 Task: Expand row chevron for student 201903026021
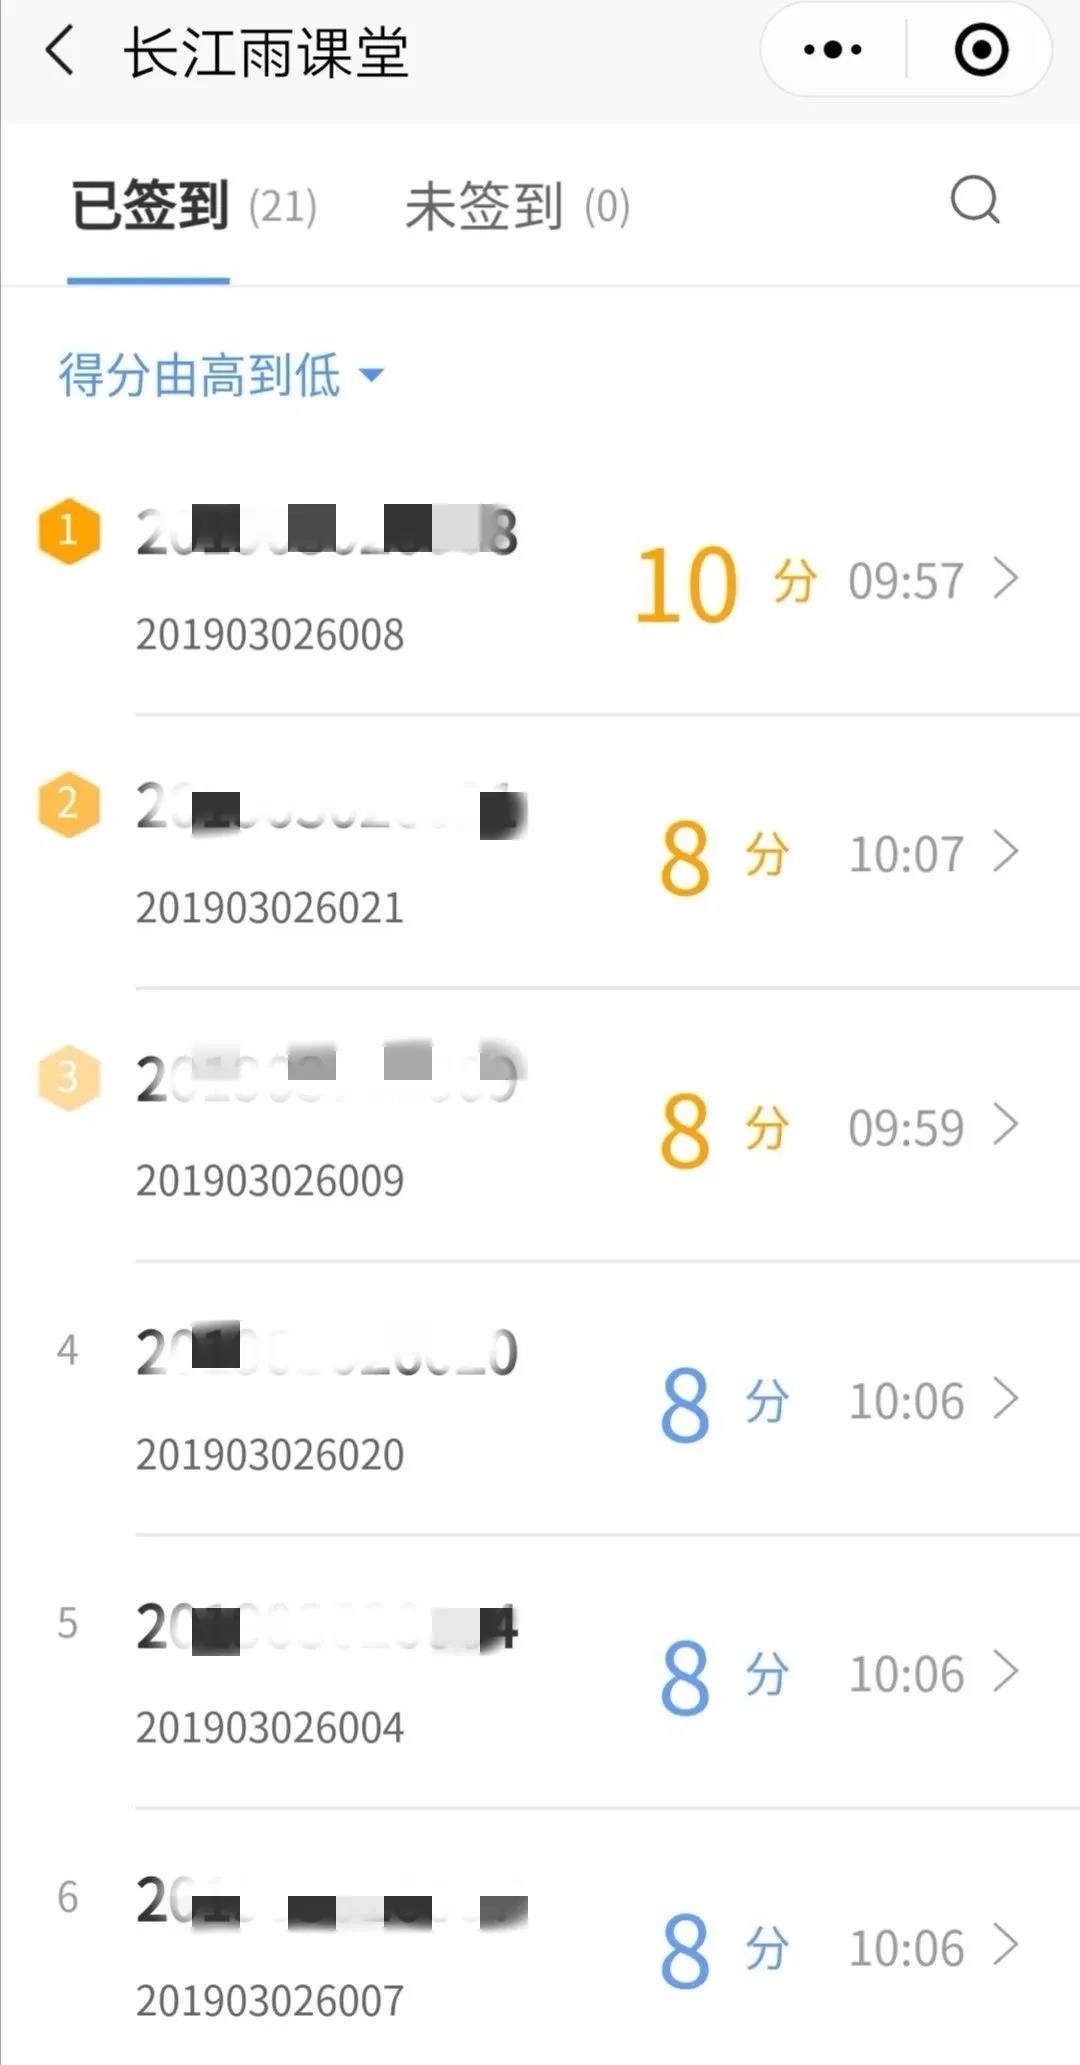point(1006,851)
